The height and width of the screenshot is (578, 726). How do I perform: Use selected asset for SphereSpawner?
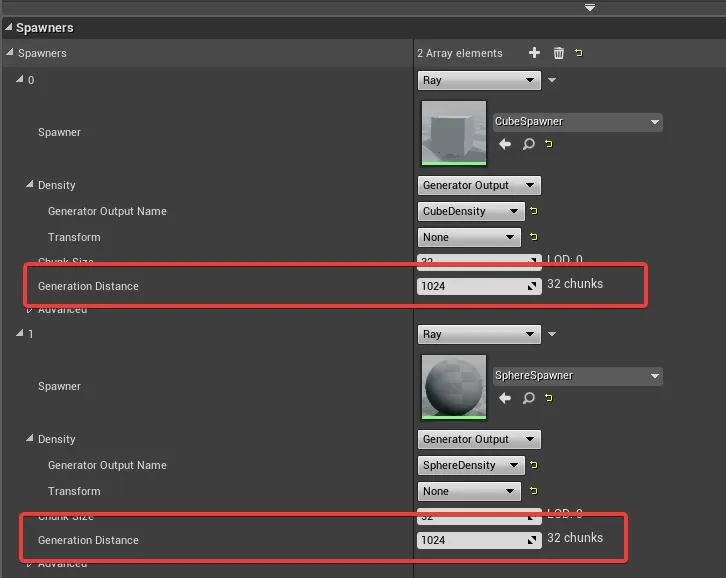point(505,398)
